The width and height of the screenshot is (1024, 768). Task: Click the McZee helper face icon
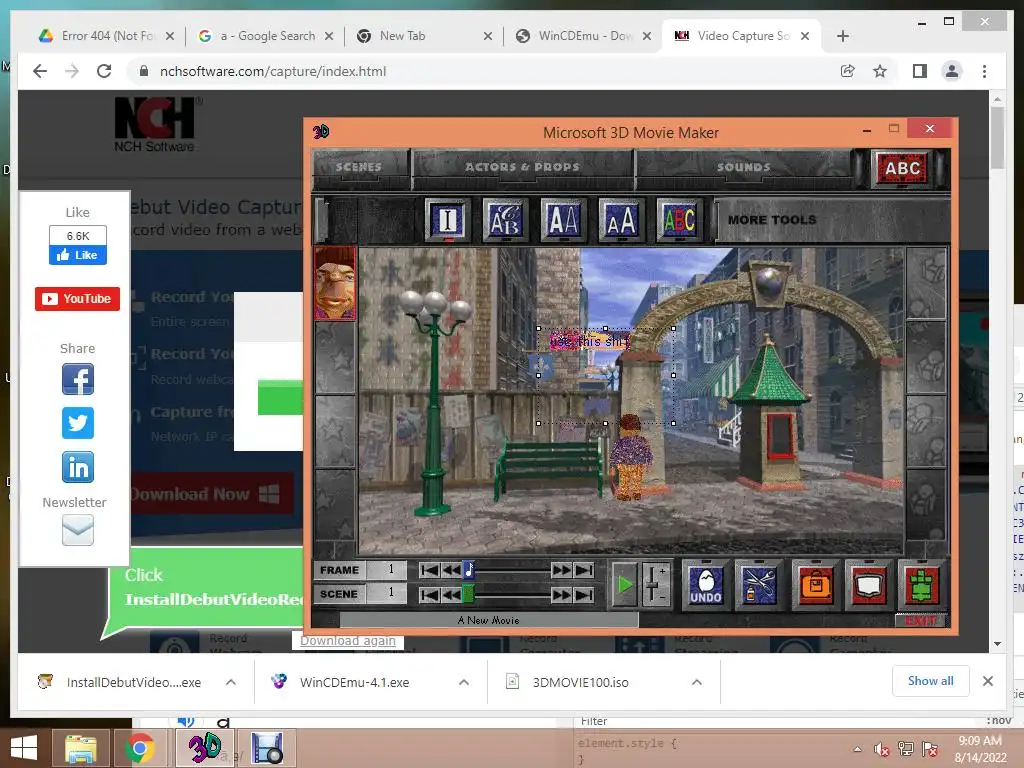click(x=336, y=283)
